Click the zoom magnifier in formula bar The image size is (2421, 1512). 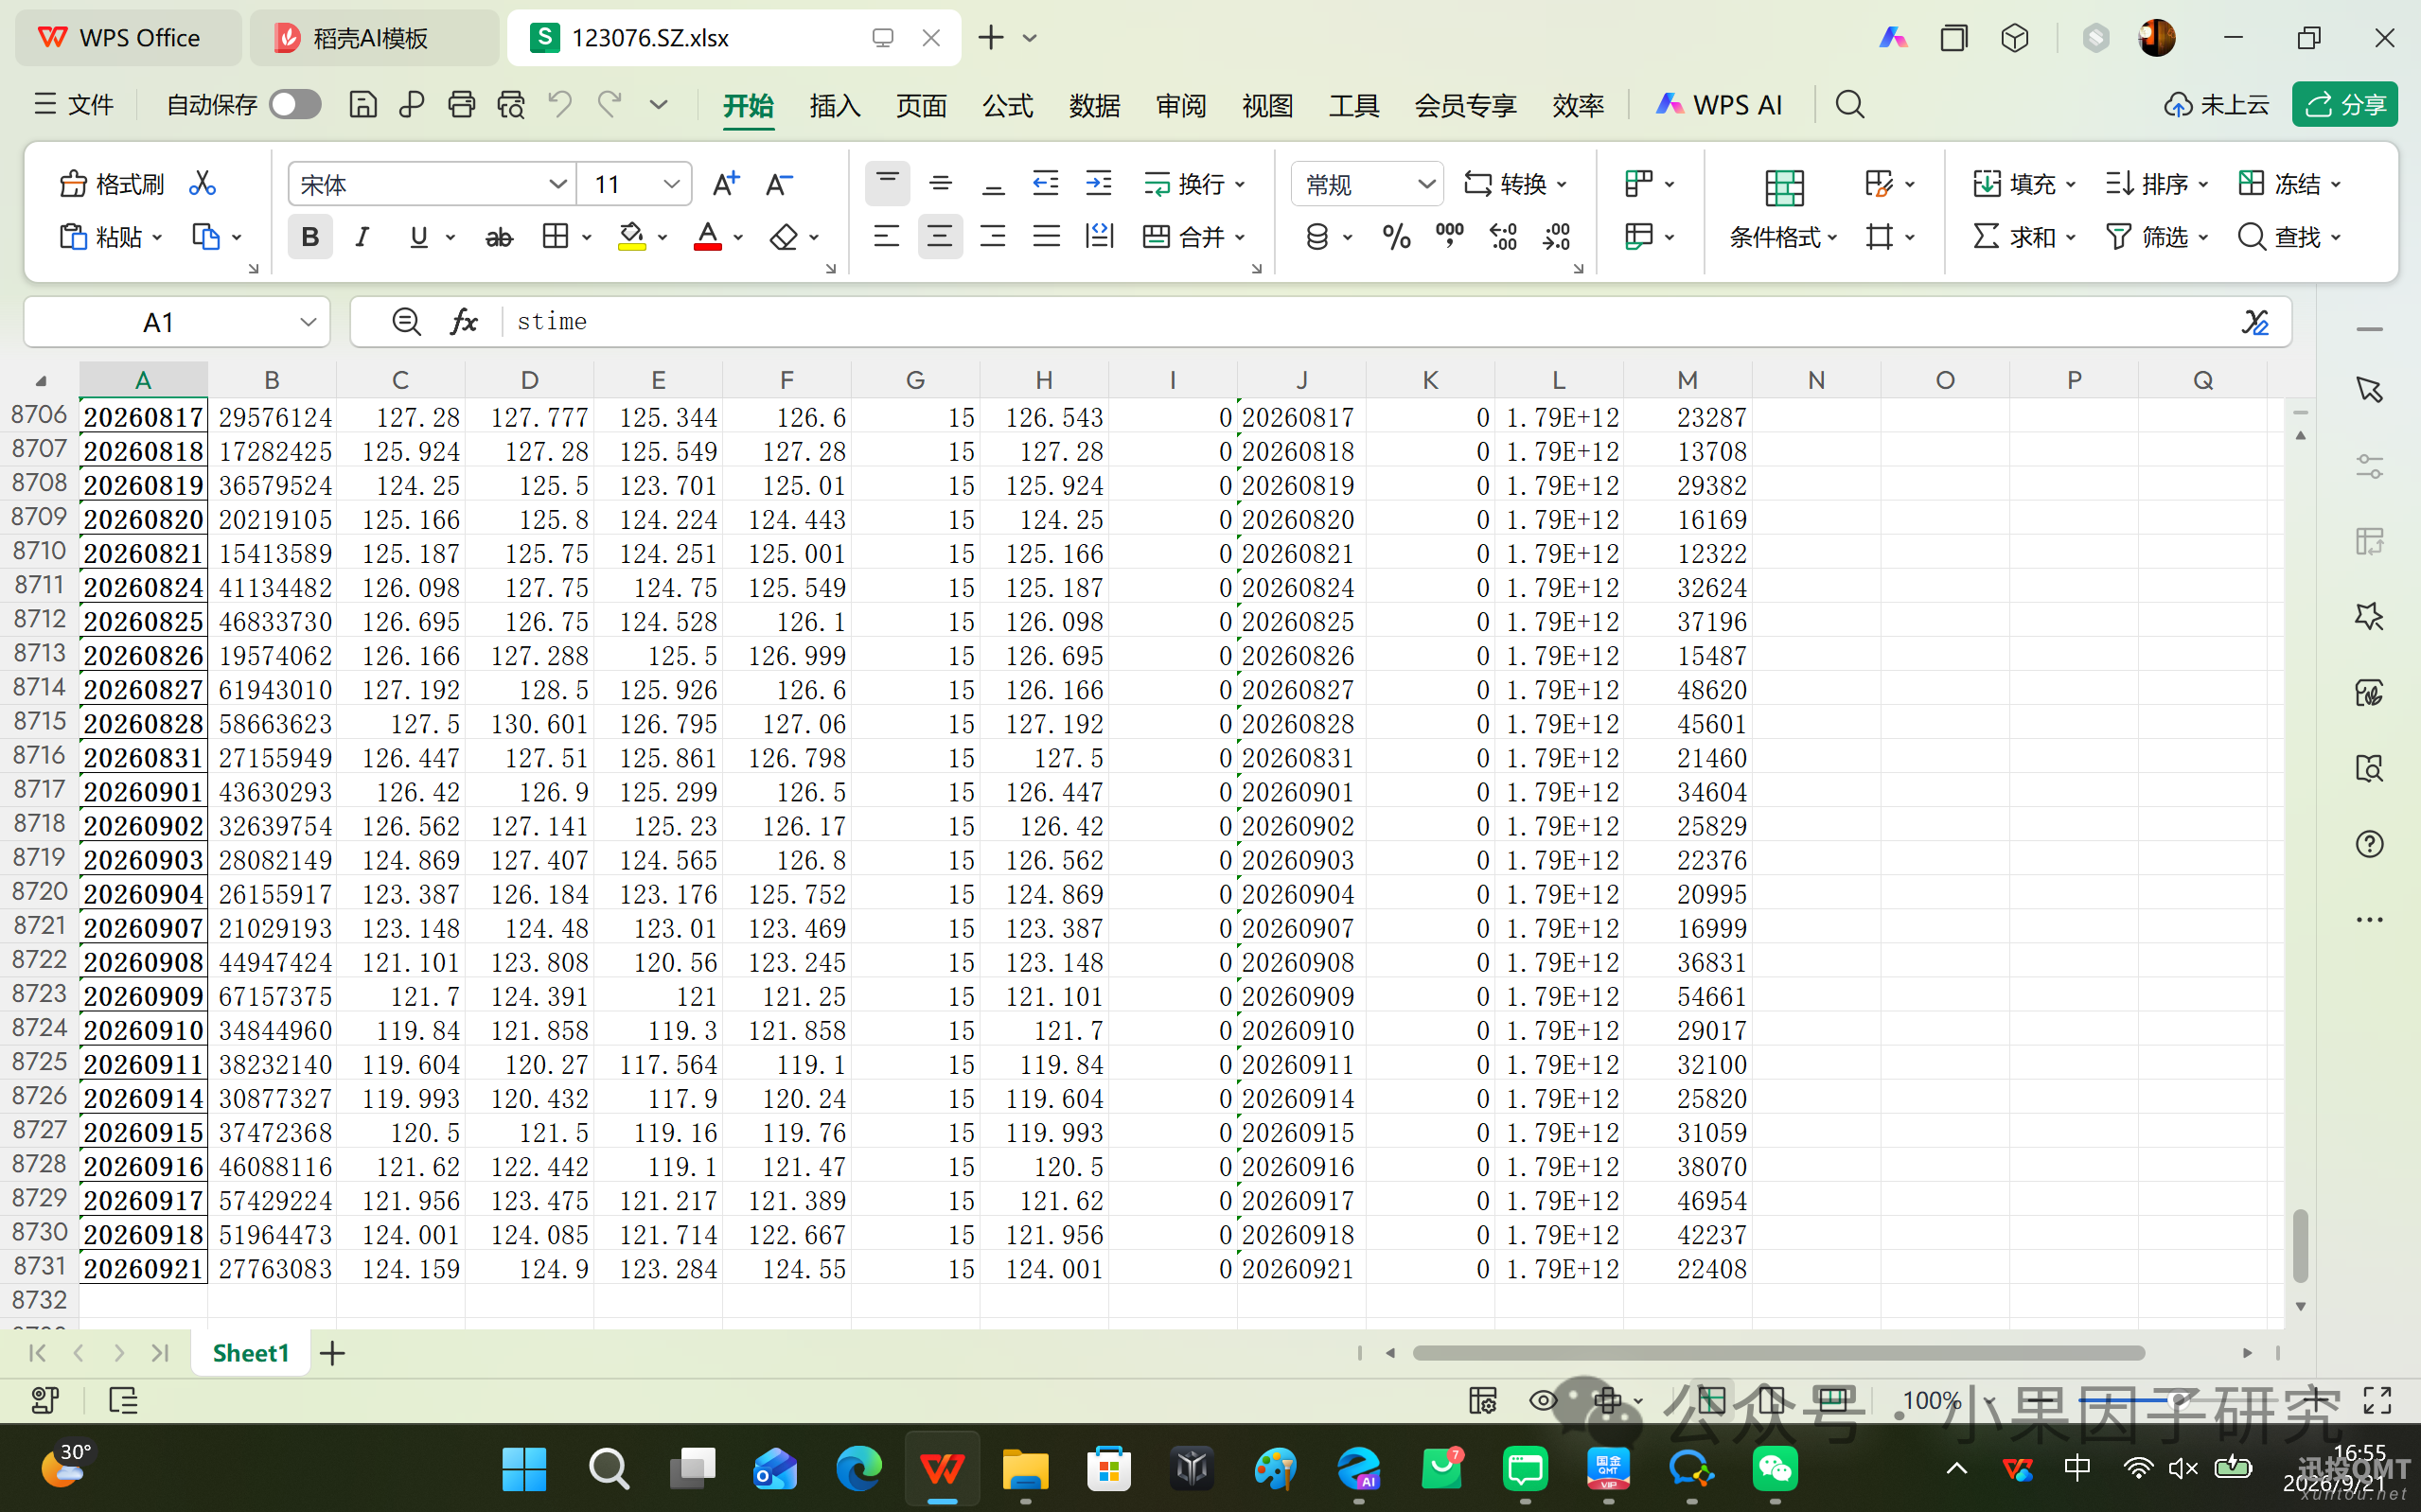406,321
